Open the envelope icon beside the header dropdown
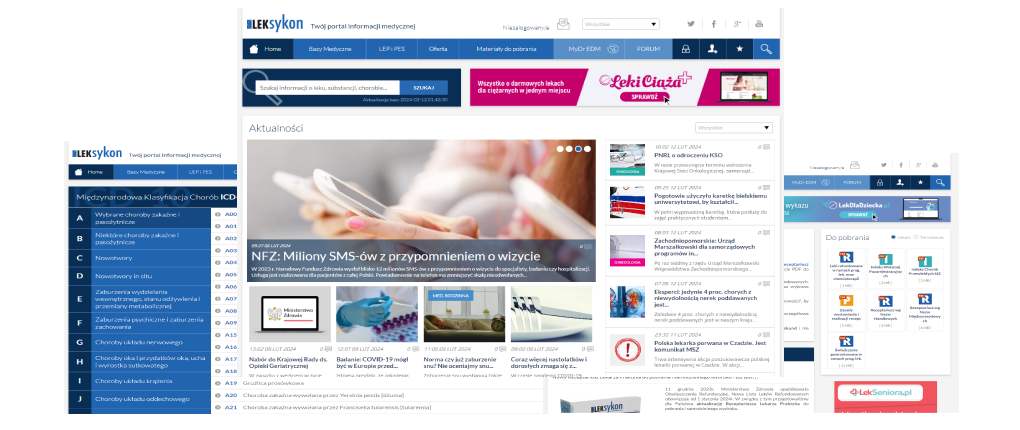This screenshot has height=430, width=1020. [x=564, y=23]
